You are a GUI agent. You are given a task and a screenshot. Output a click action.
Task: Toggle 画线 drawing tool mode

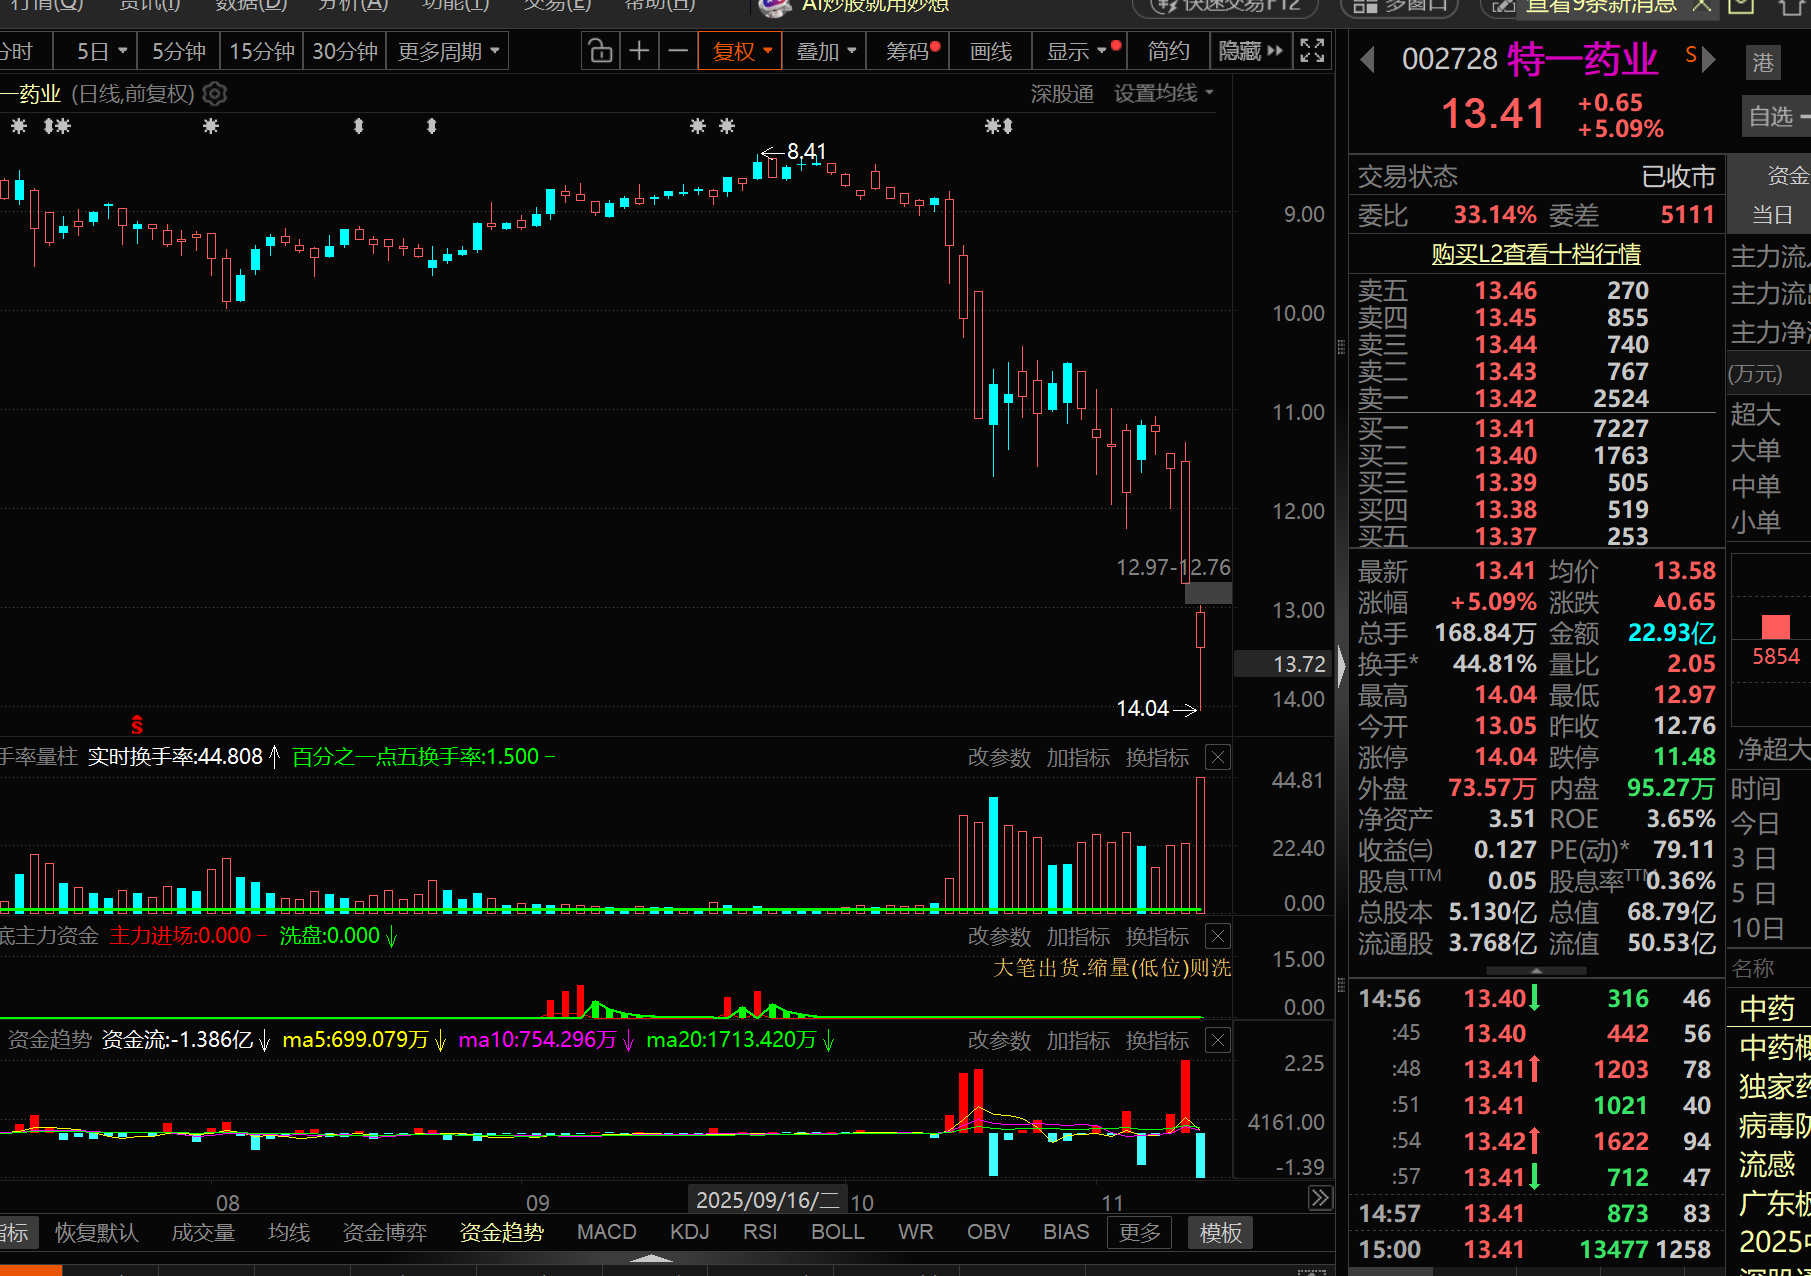tap(991, 51)
